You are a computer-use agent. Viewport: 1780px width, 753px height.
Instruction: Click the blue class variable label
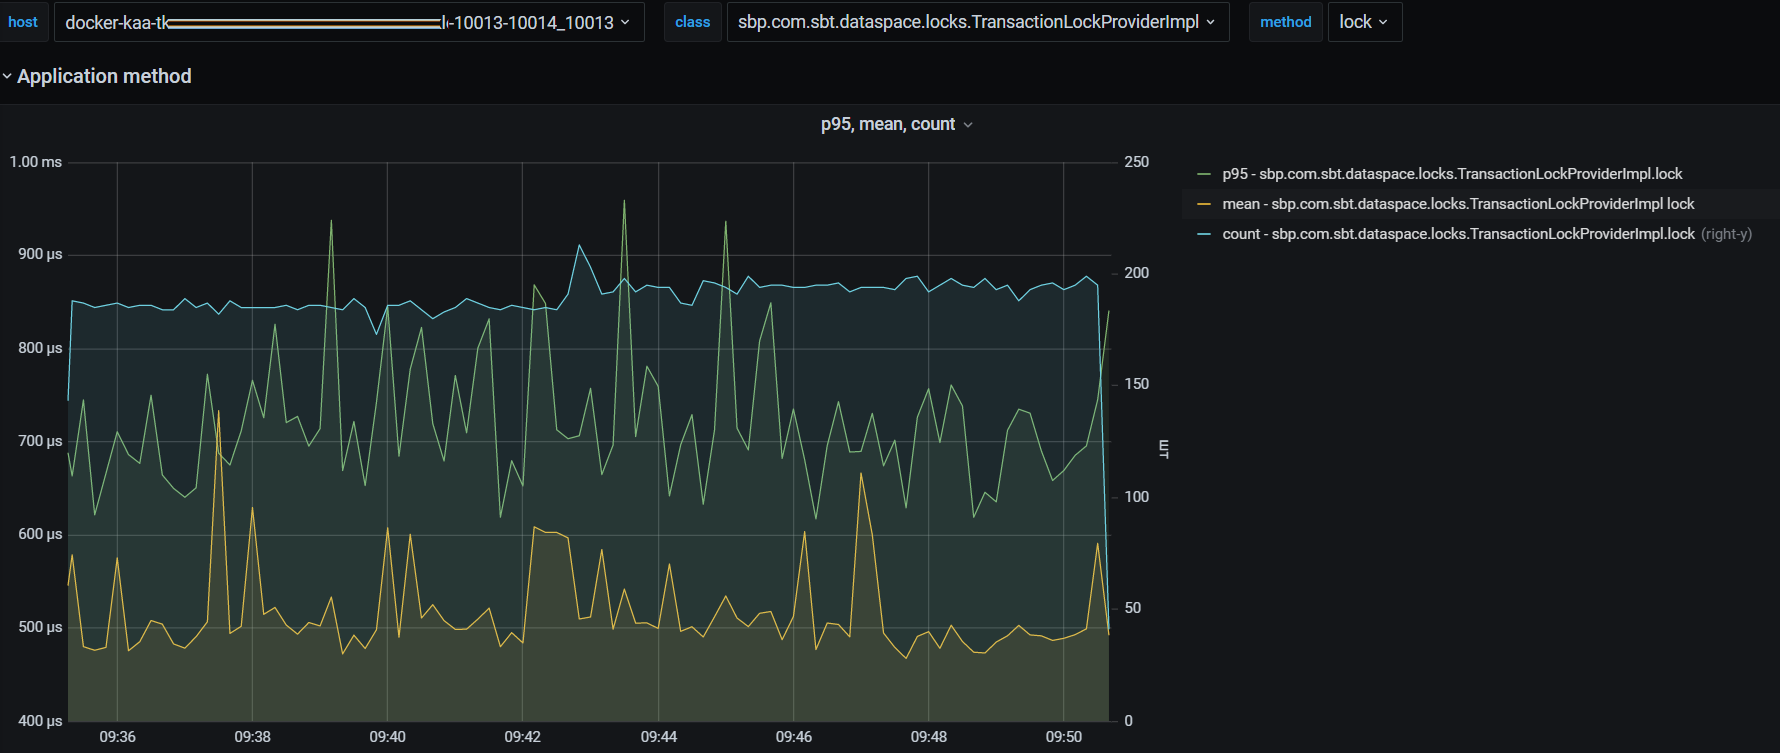pos(692,22)
